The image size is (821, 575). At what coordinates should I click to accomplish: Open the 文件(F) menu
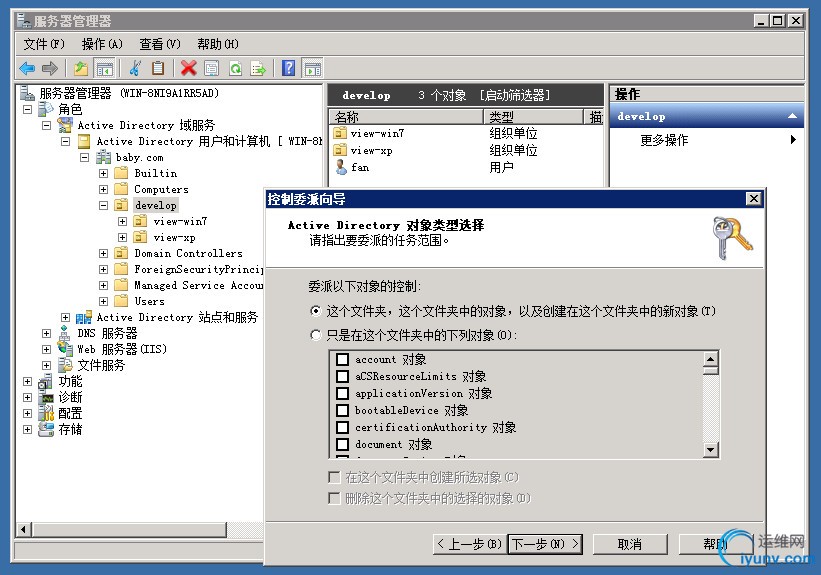44,44
